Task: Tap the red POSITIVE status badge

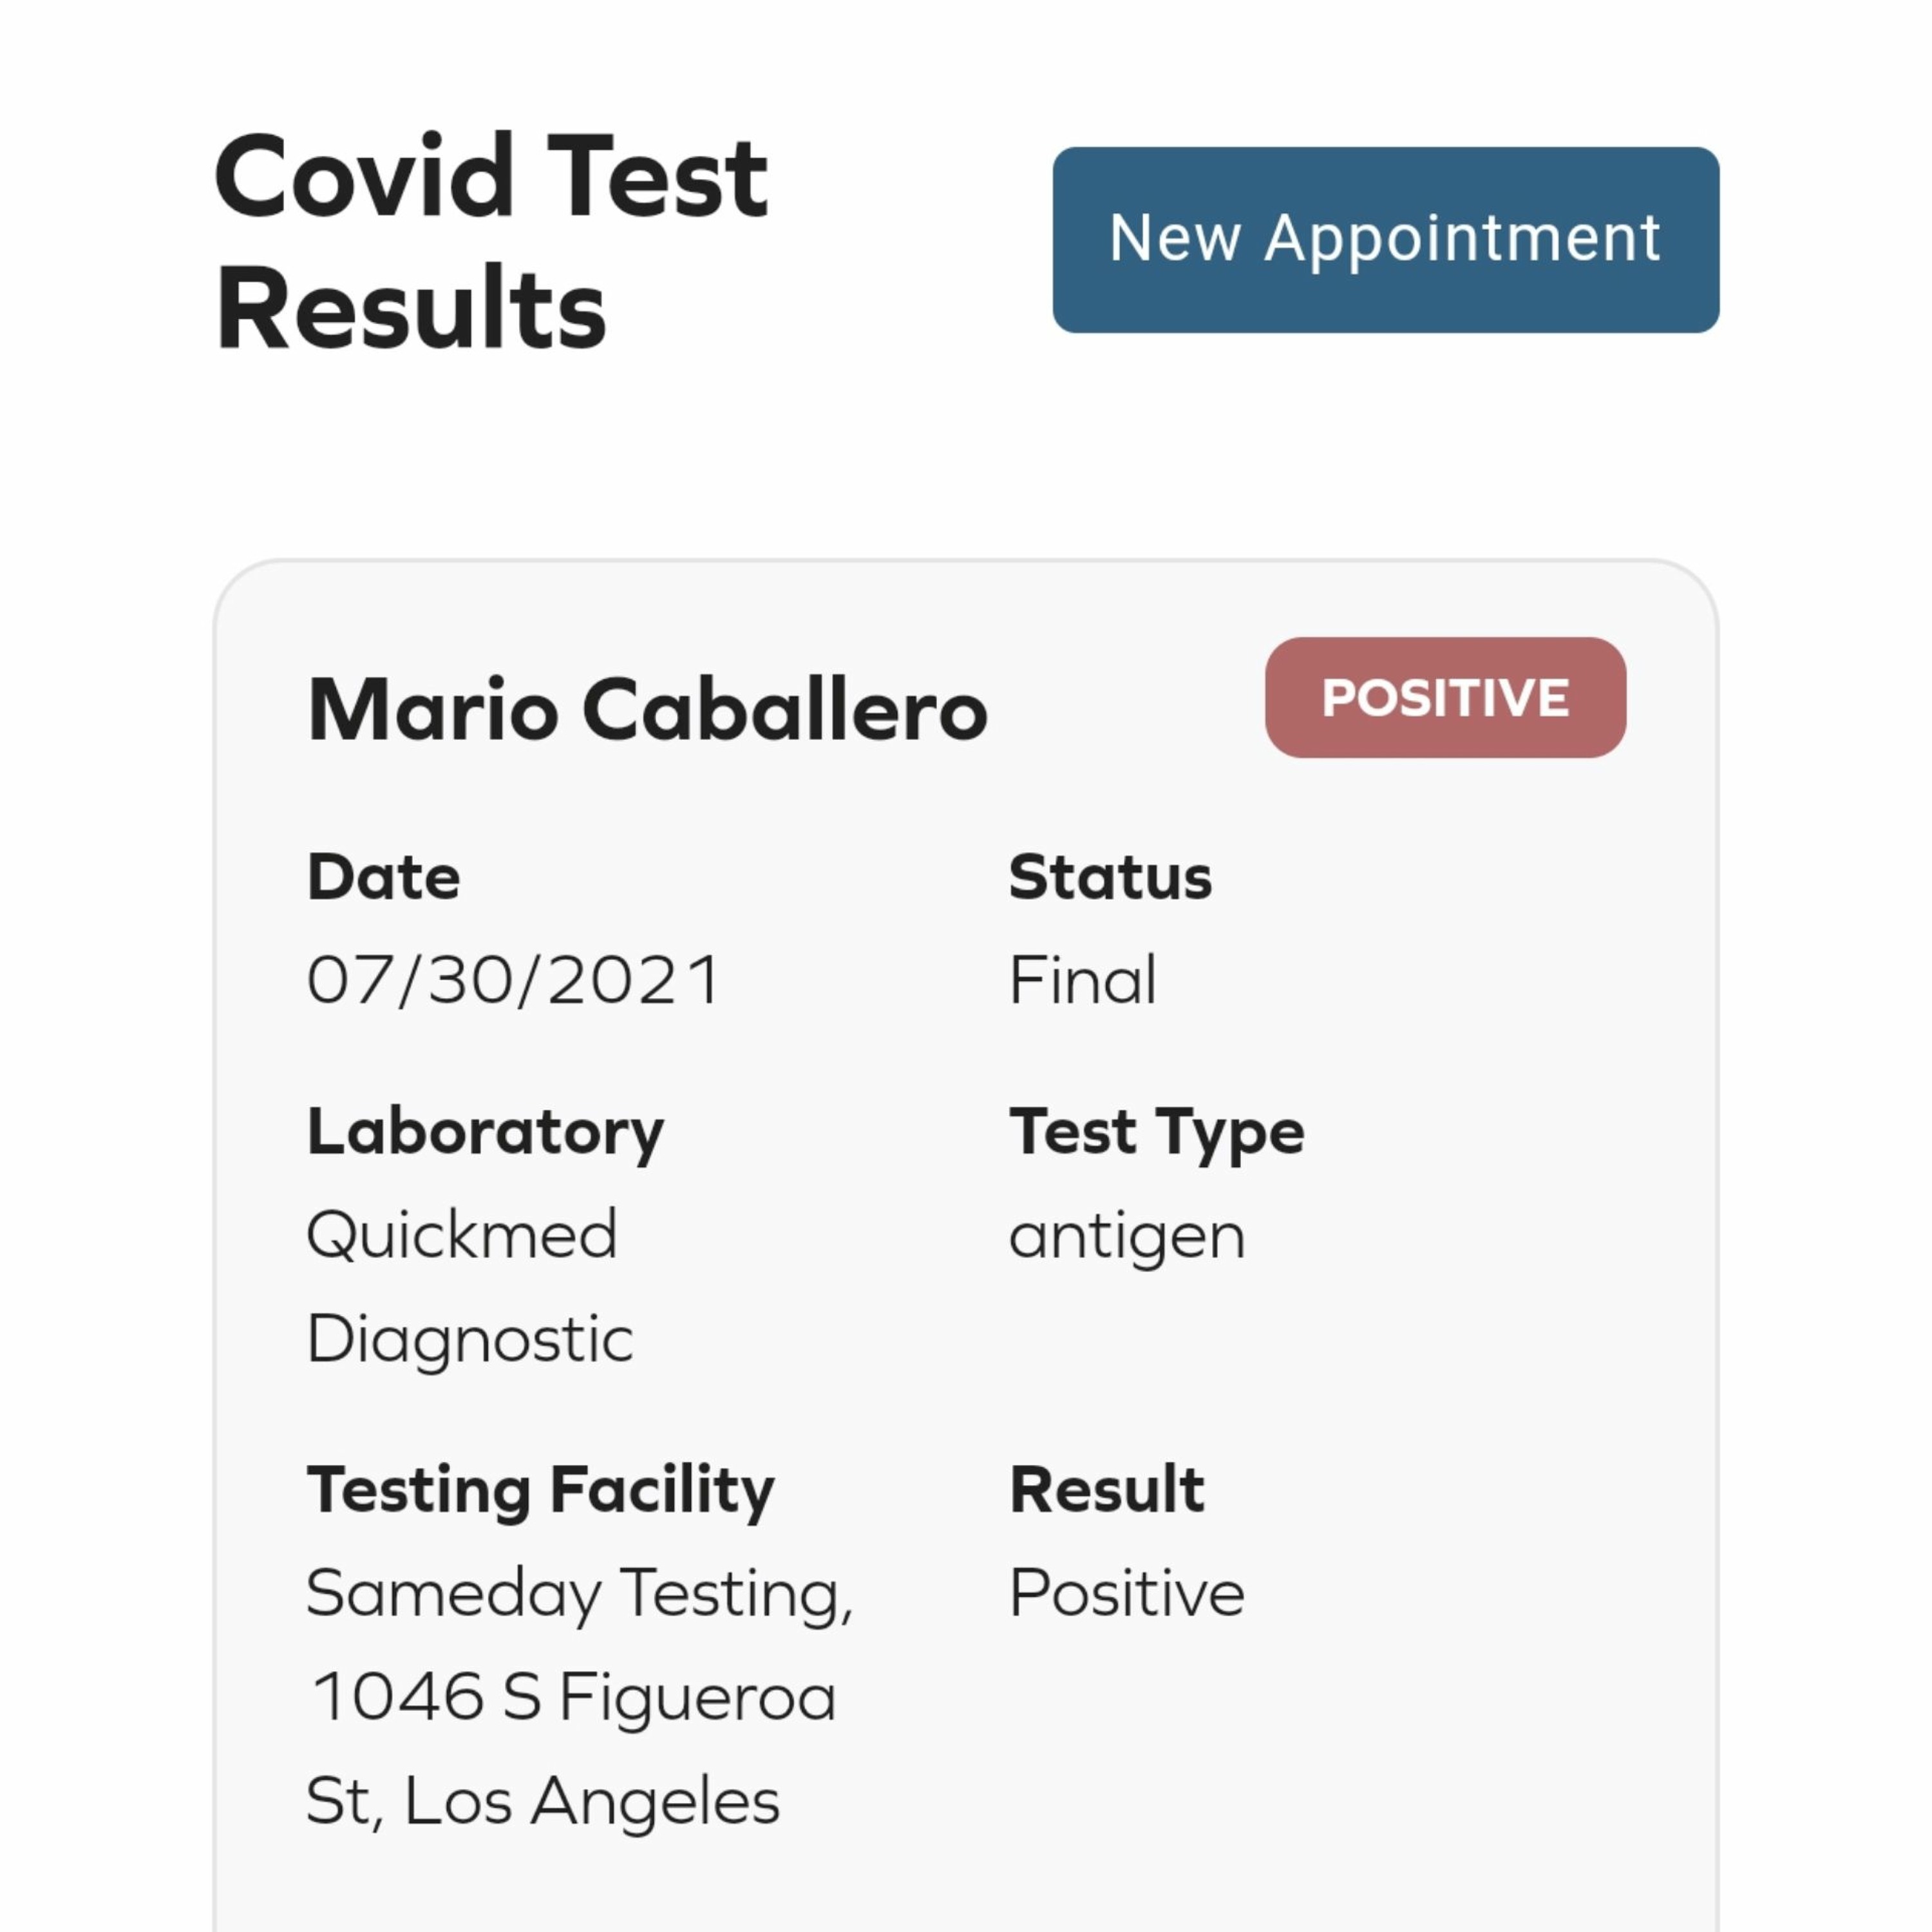Action: coord(1445,697)
